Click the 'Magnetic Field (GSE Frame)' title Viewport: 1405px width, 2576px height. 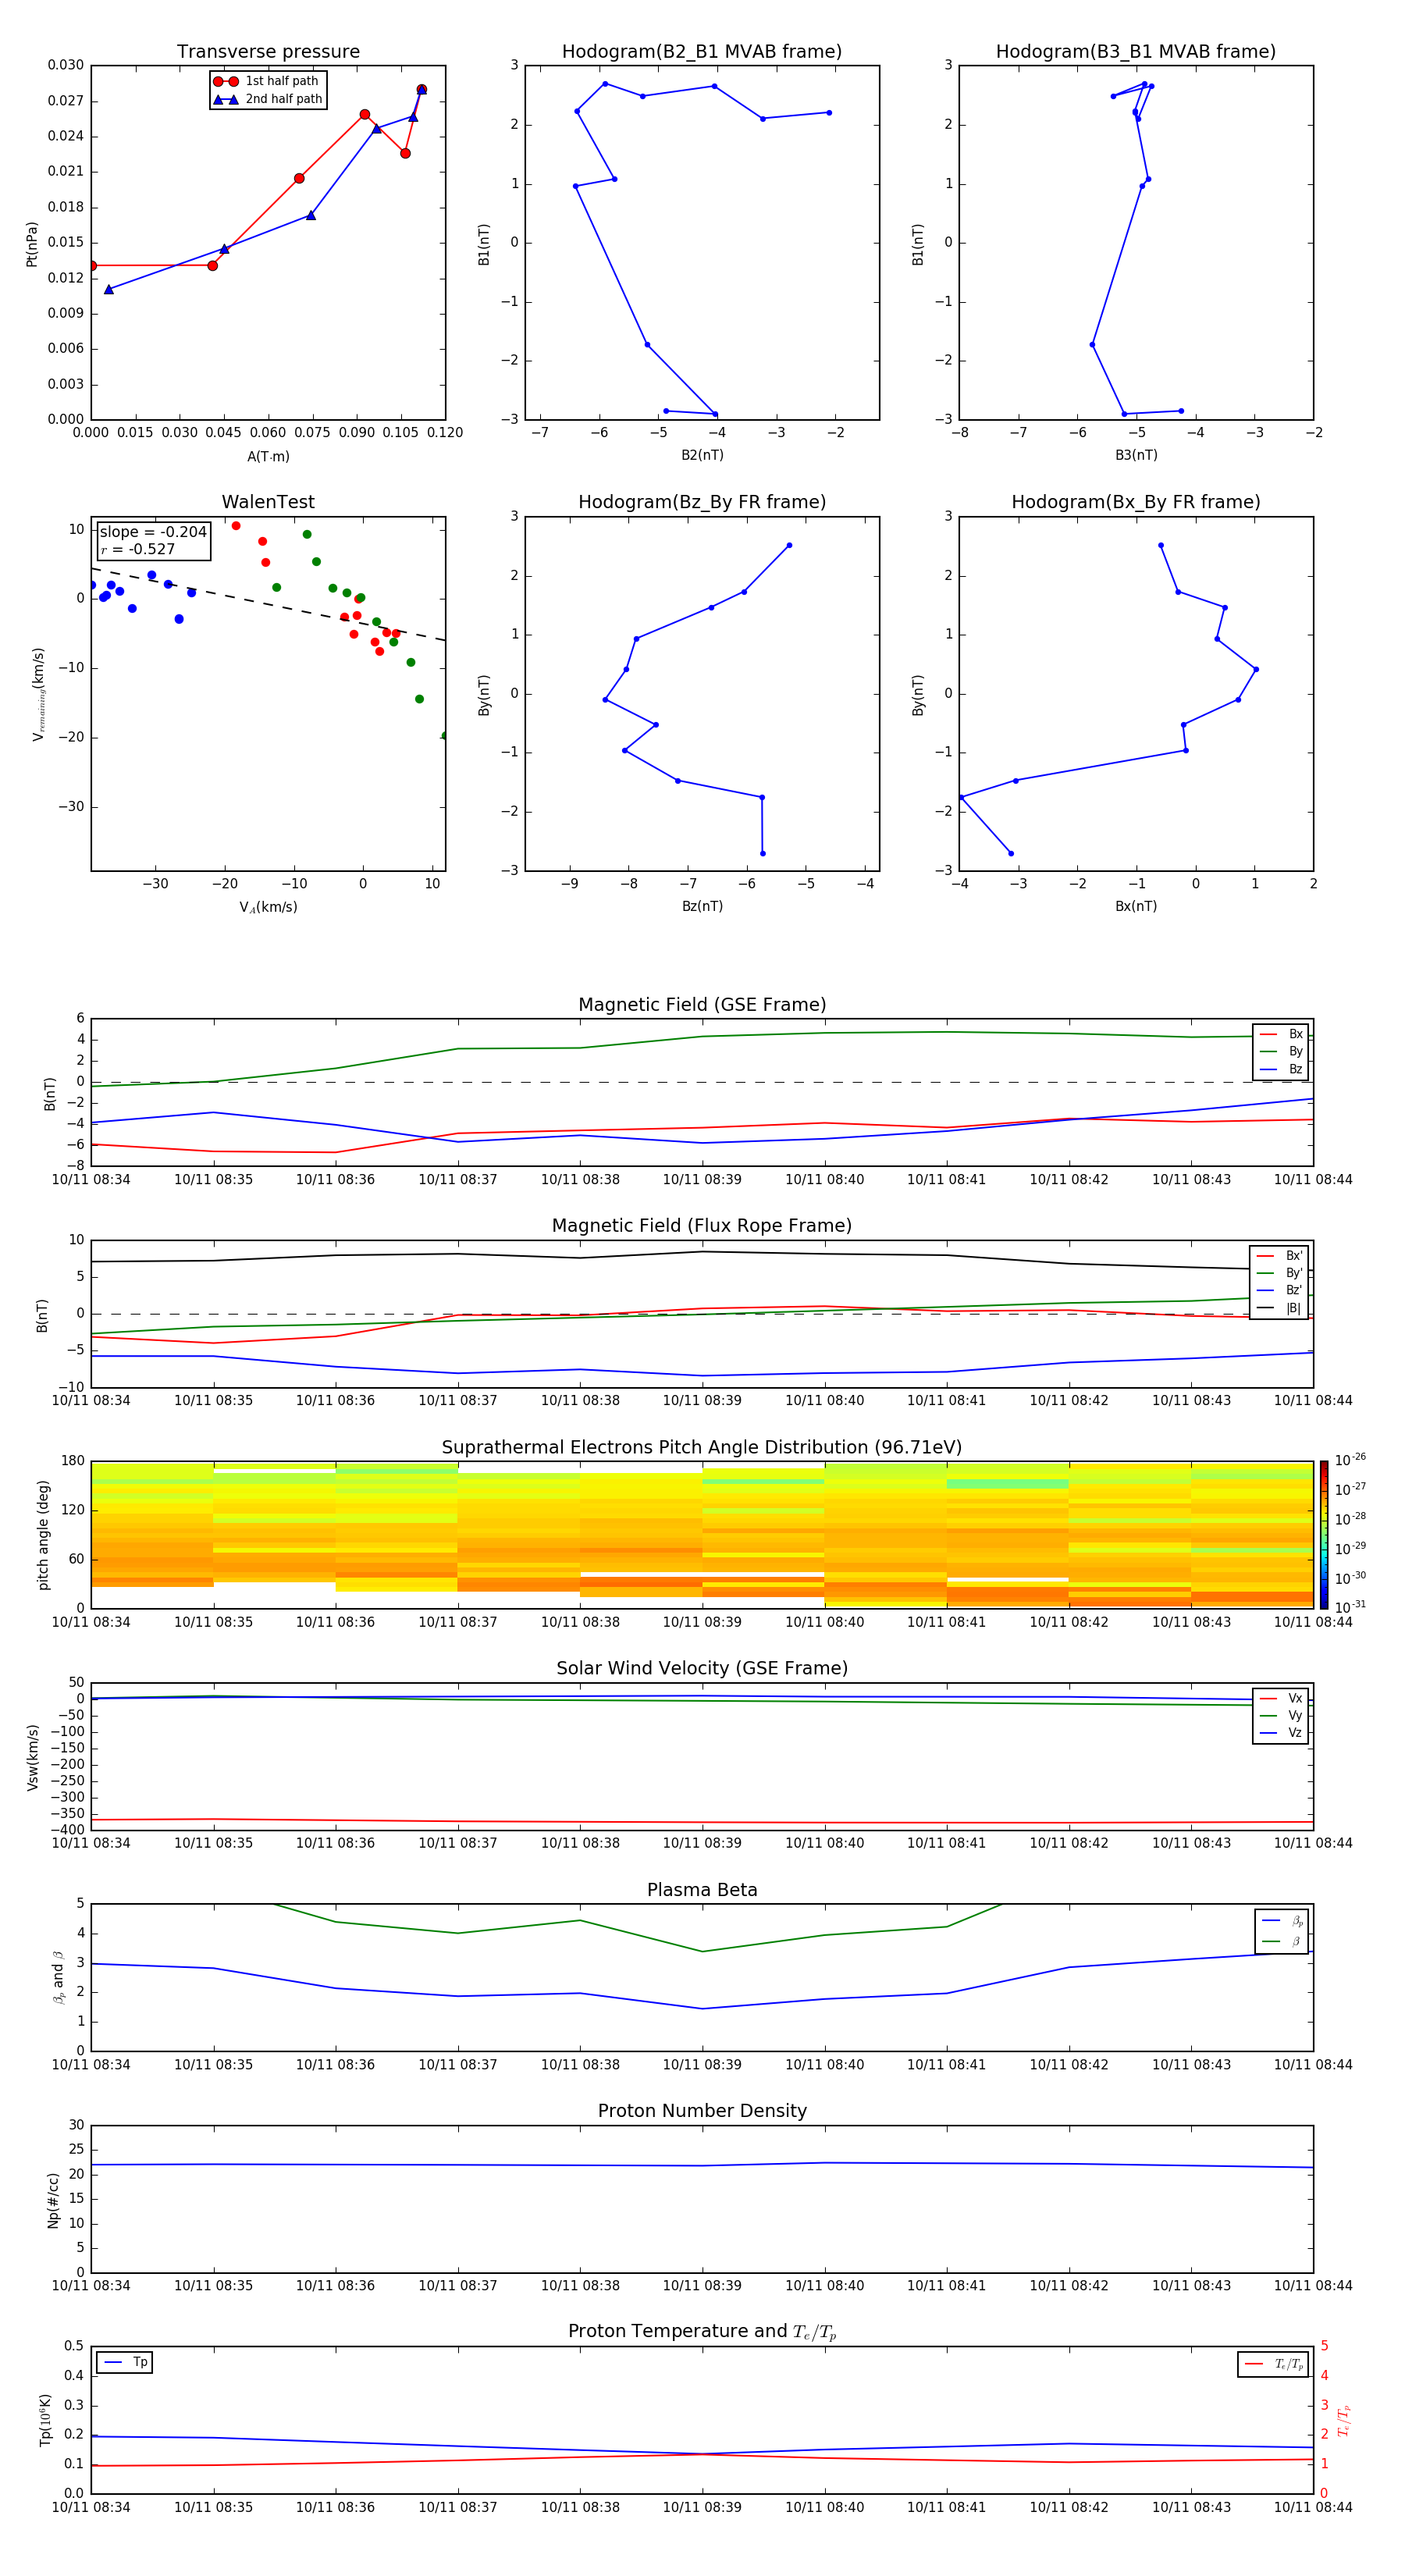[702, 1005]
